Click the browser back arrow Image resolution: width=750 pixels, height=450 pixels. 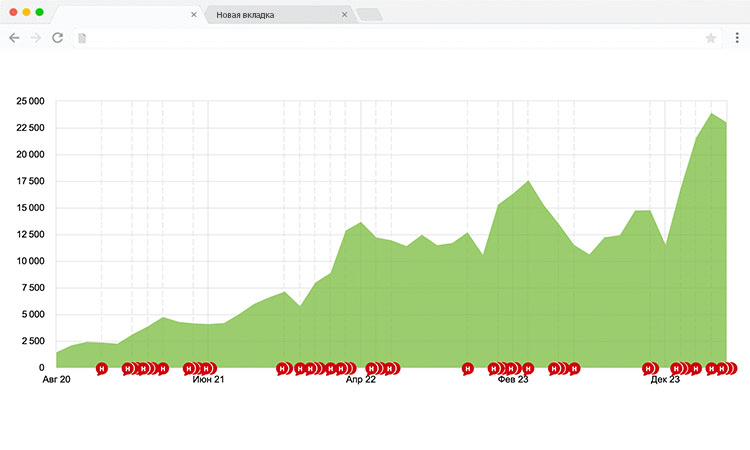[x=14, y=38]
